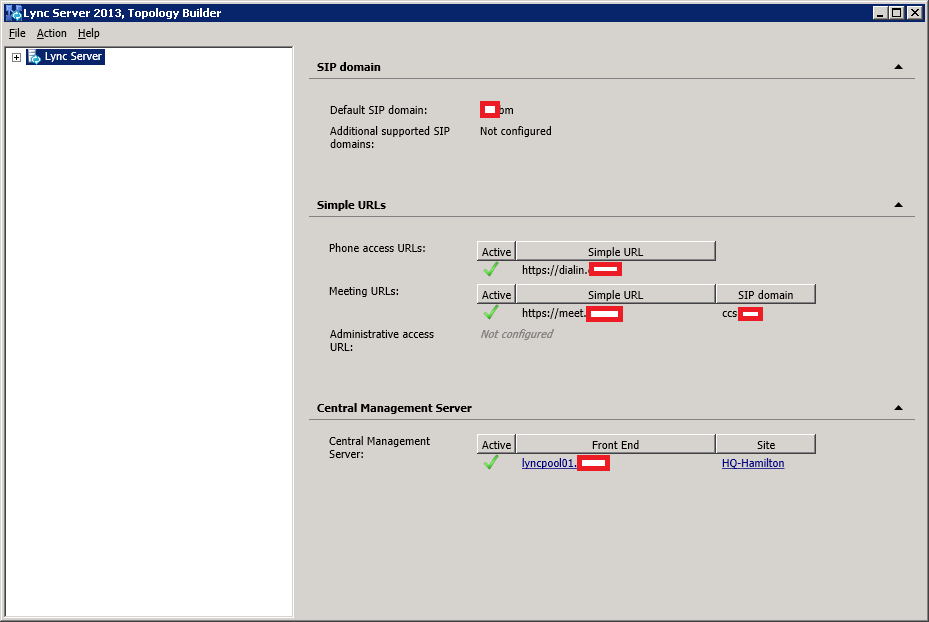The width and height of the screenshot is (929, 622).
Task: Open the Help menu
Action: [88, 33]
